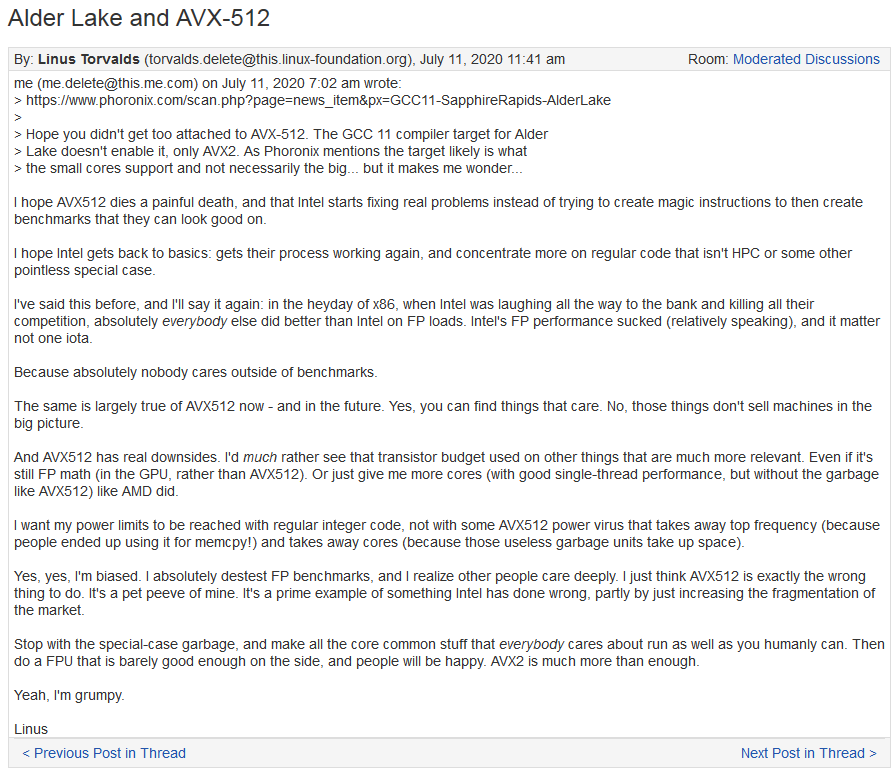Click "Because absolutely nobody cares outside of benchmarks"
The height and width of the screenshot is (771, 894).
click(196, 372)
